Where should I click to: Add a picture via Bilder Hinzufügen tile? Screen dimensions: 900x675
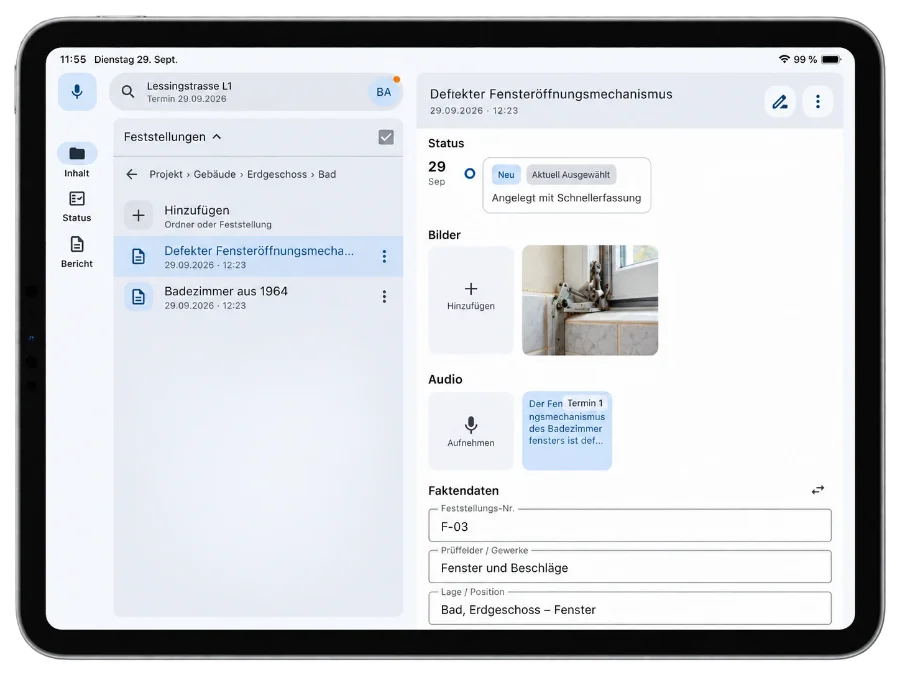tap(471, 300)
